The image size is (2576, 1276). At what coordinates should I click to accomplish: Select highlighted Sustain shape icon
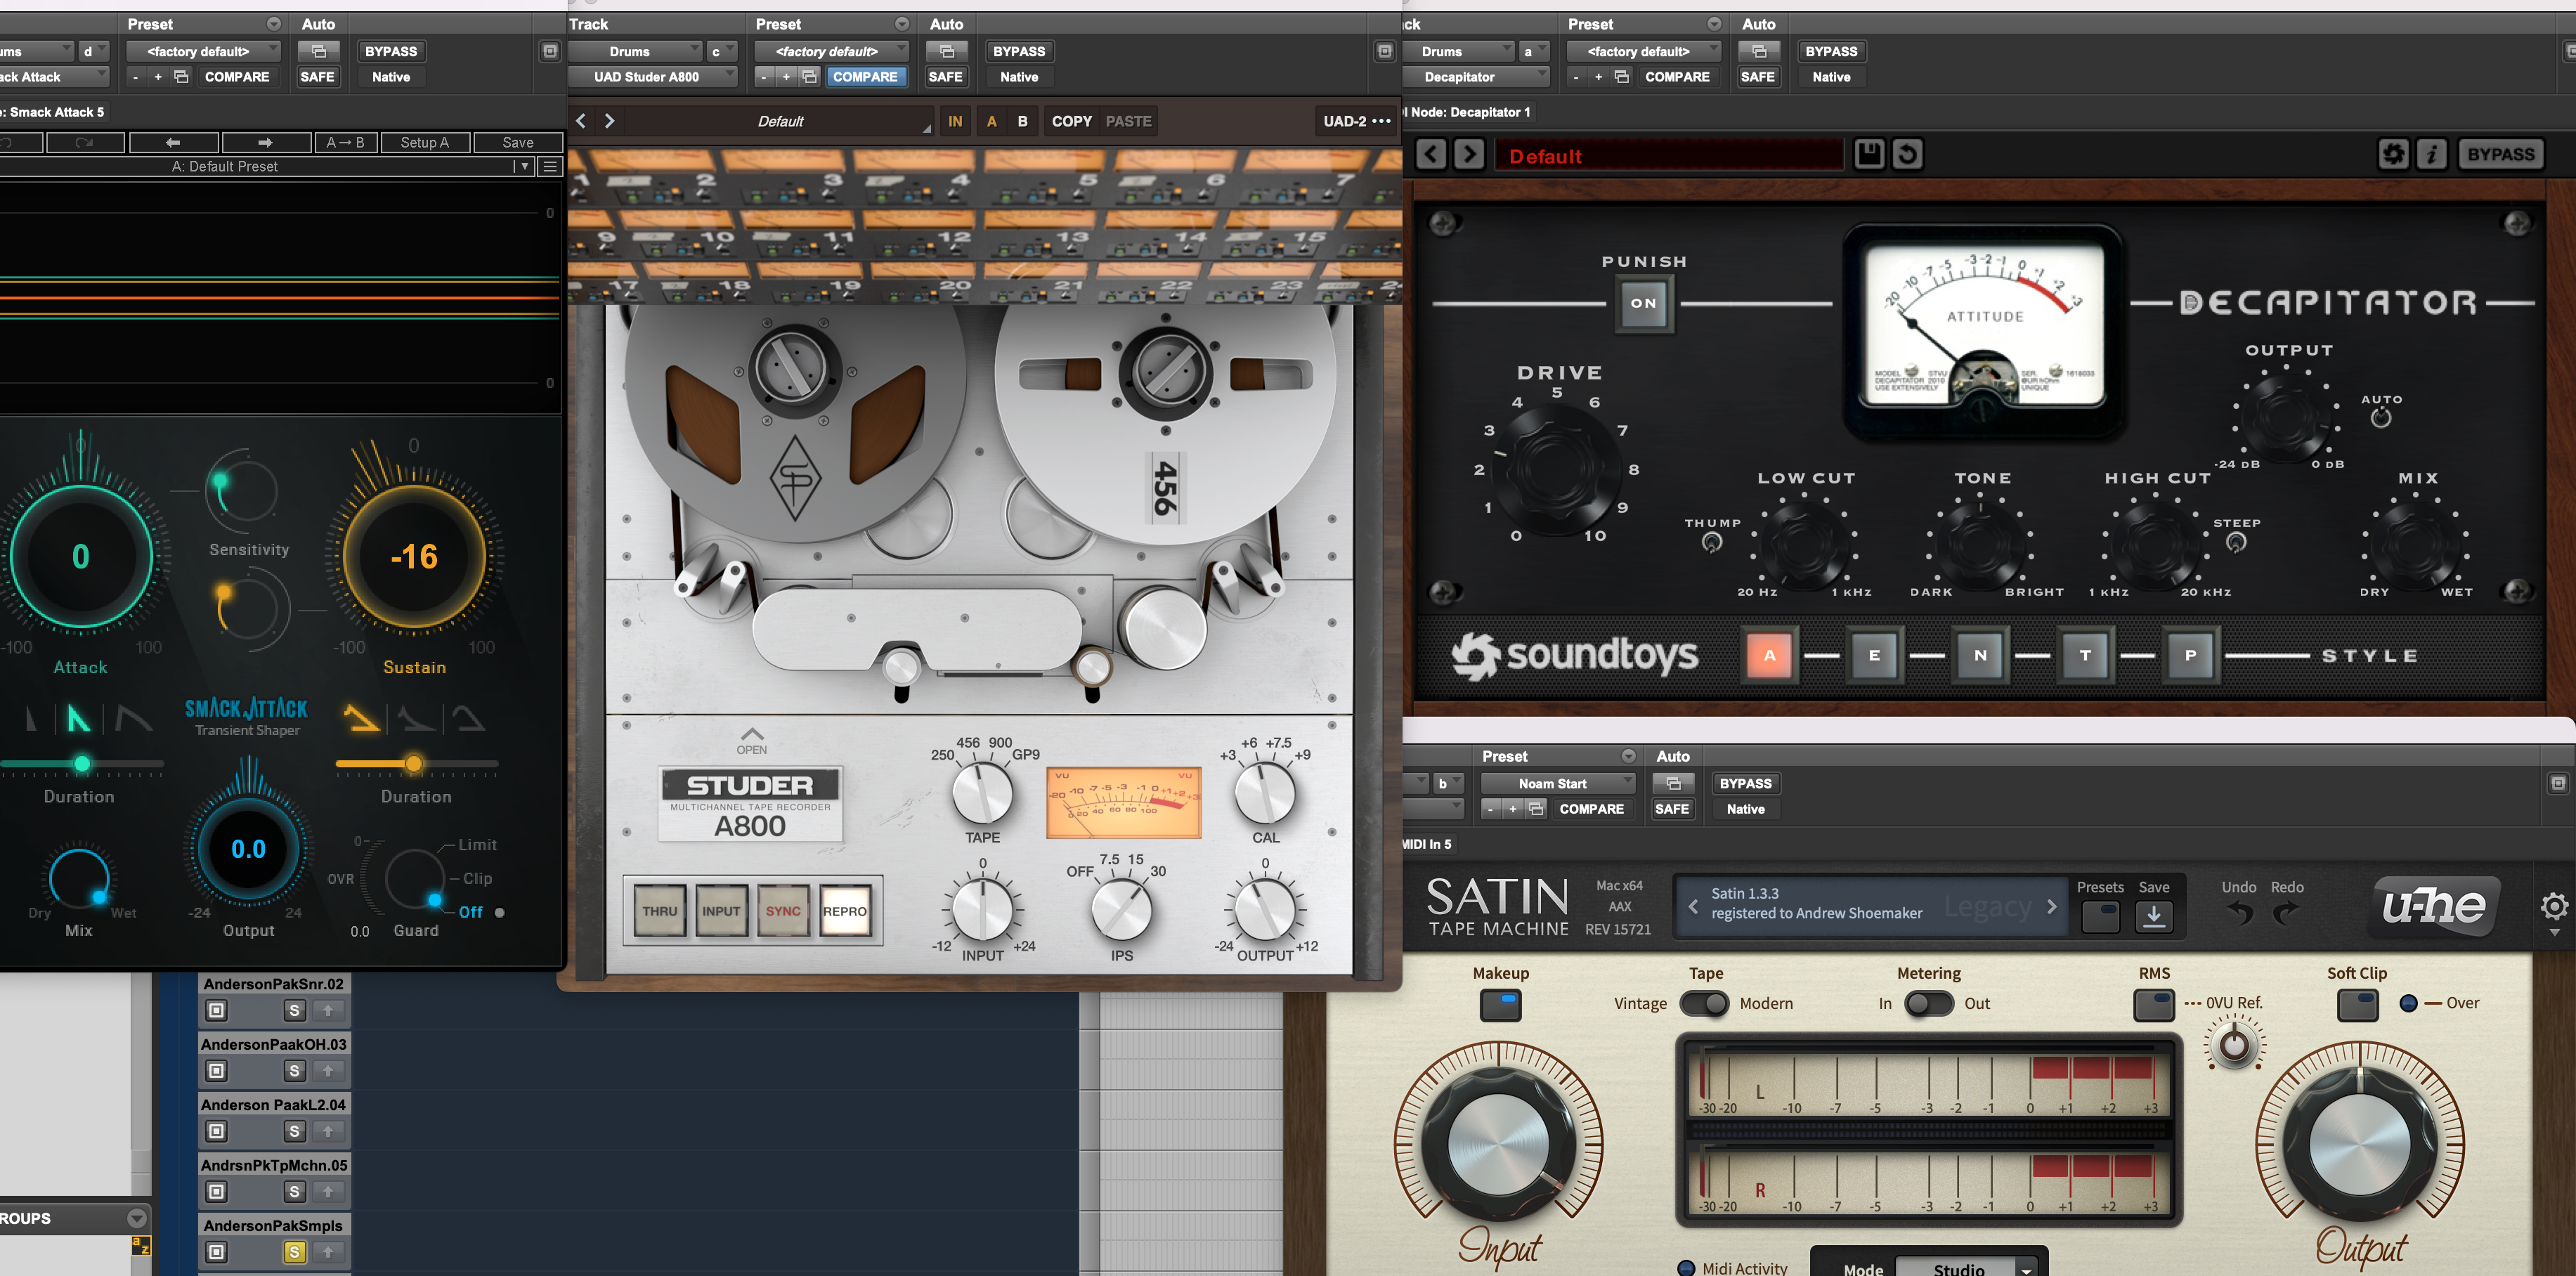(361, 718)
